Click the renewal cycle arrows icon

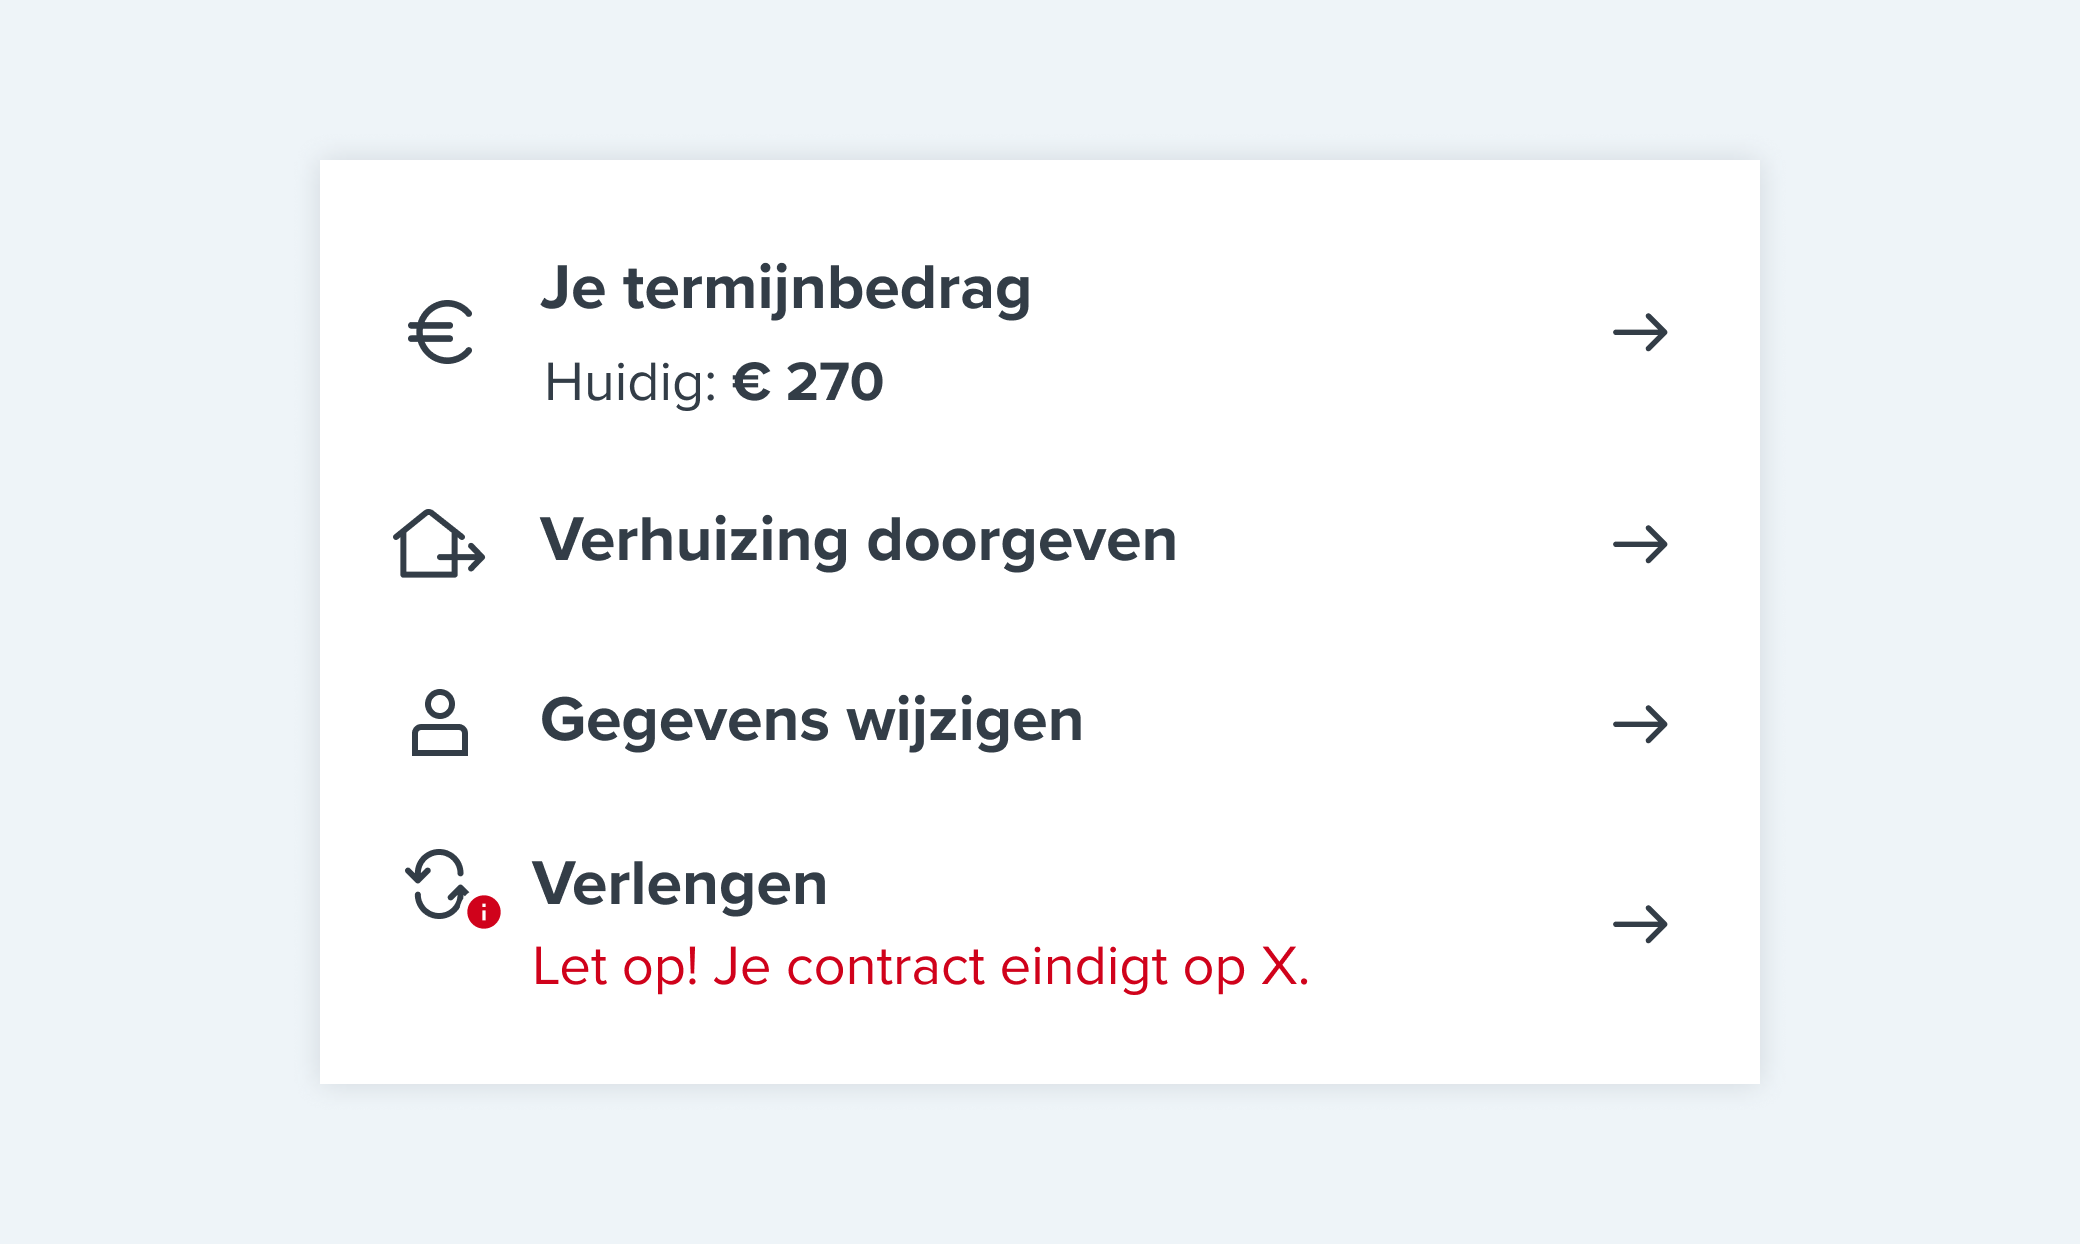439,884
